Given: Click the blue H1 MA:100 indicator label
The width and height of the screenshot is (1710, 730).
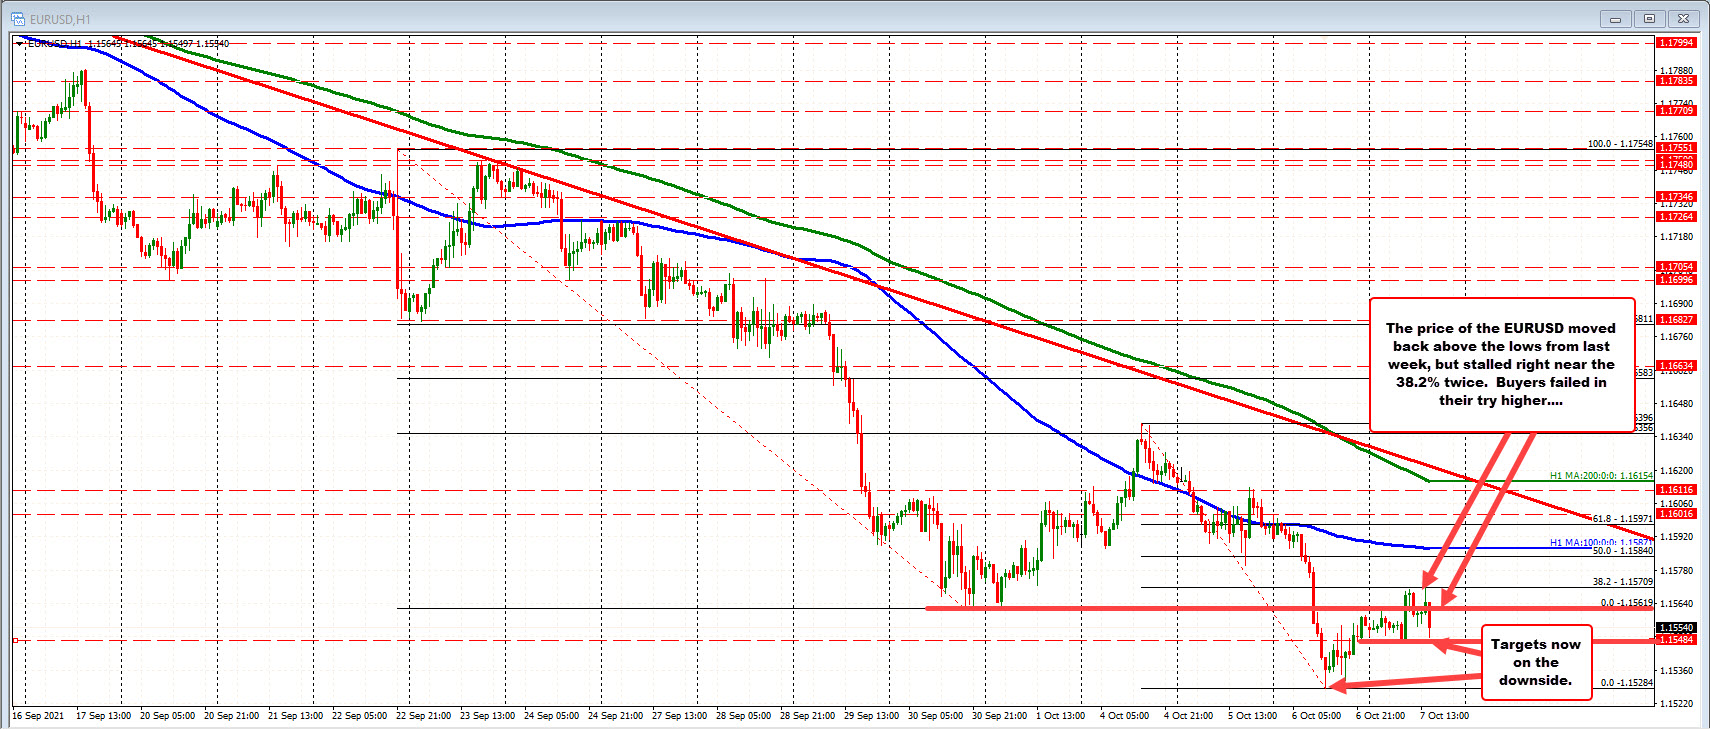Looking at the screenshot, I should tap(1601, 543).
